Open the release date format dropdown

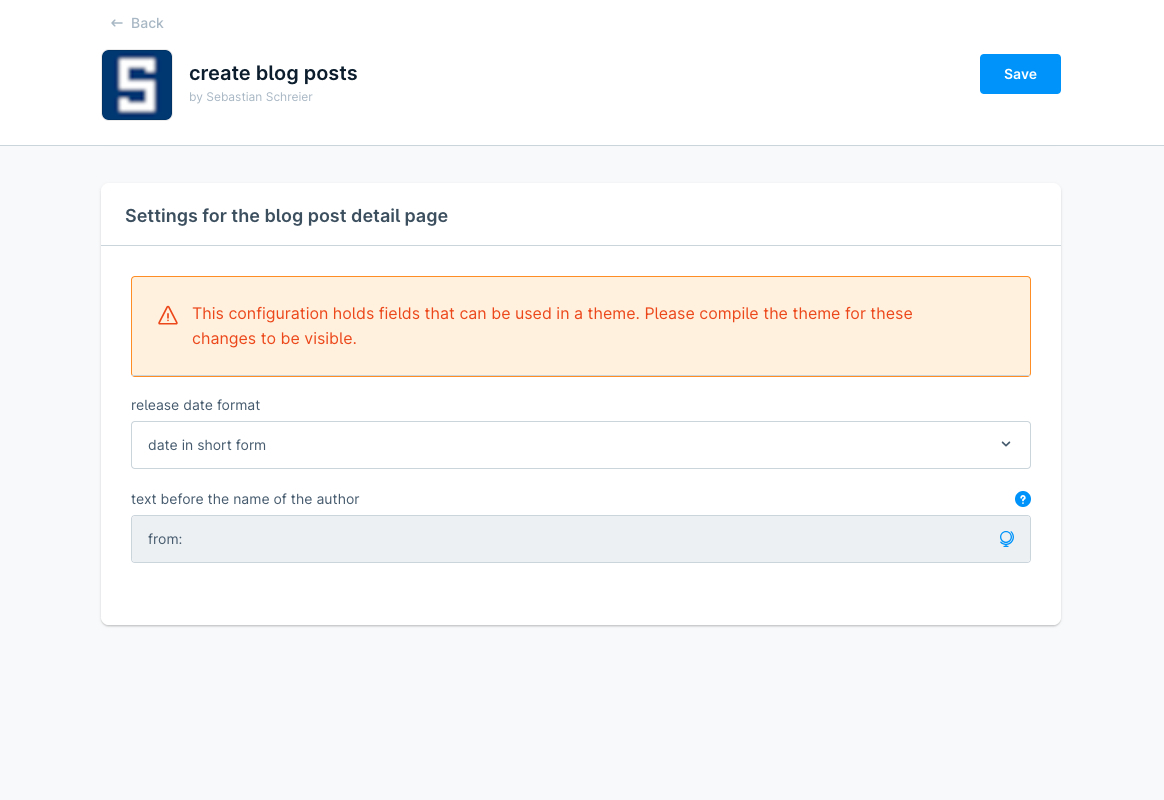tap(580, 445)
